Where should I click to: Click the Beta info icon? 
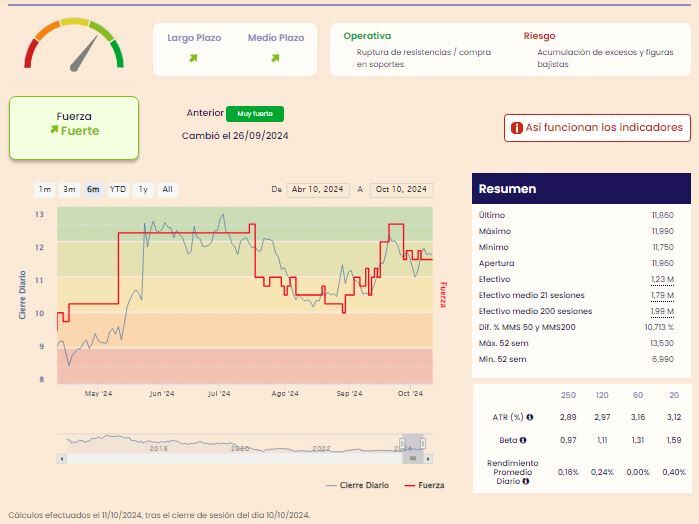click(x=523, y=440)
